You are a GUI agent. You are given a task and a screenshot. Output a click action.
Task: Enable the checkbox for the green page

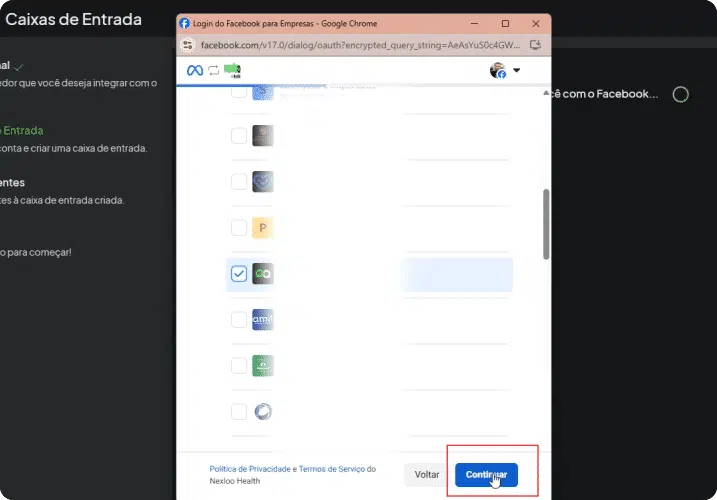tap(239, 366)
